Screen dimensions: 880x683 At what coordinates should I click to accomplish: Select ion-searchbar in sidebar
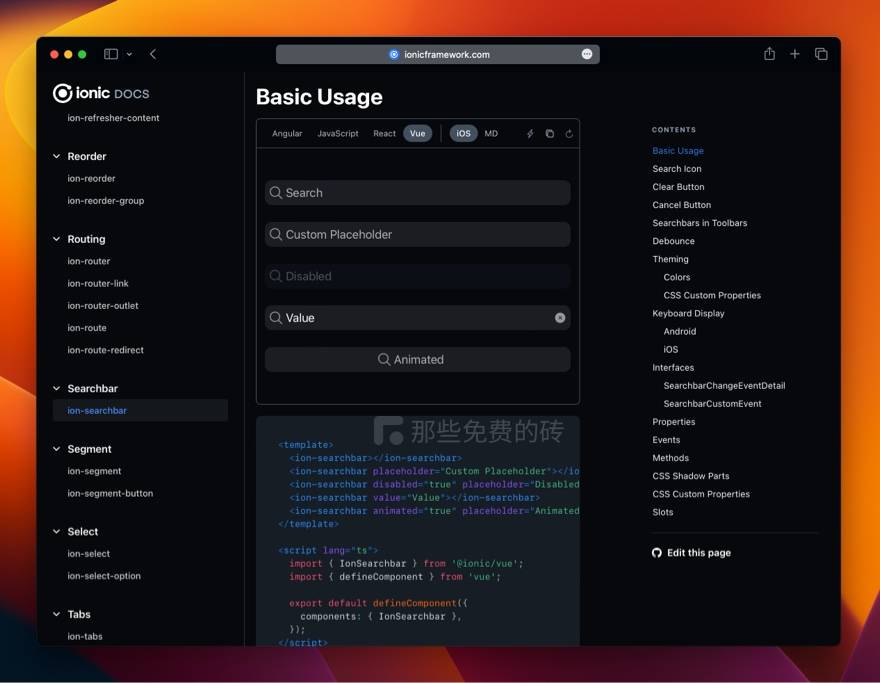pyautogui.click(x=140, y=410)
